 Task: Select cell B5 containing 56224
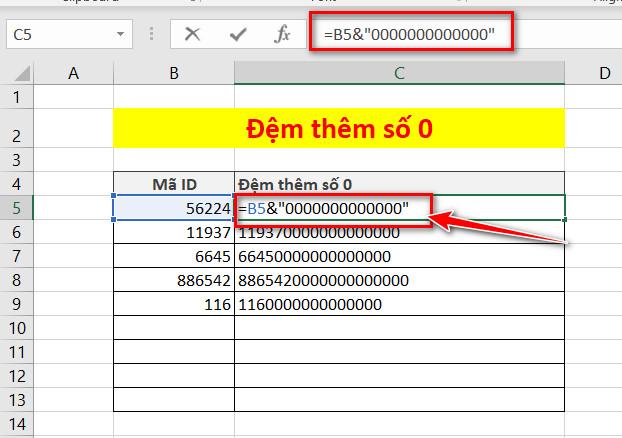click(x=174, y=208)
